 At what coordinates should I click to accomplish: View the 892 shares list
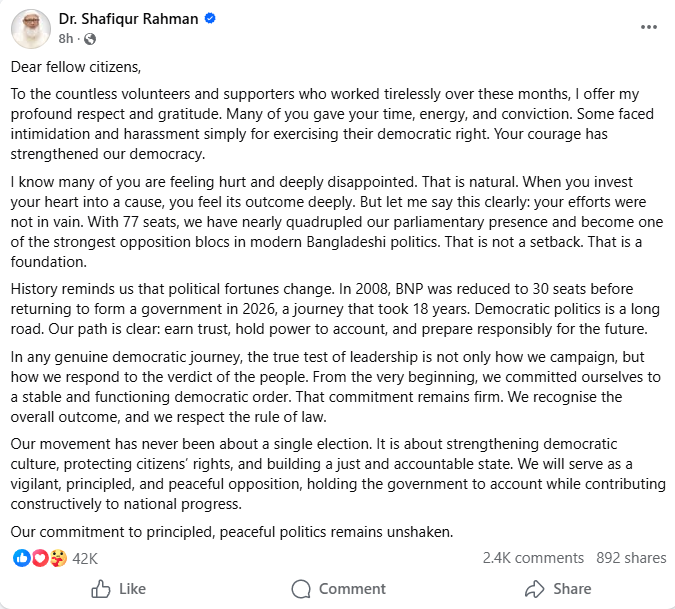point(630,558)
